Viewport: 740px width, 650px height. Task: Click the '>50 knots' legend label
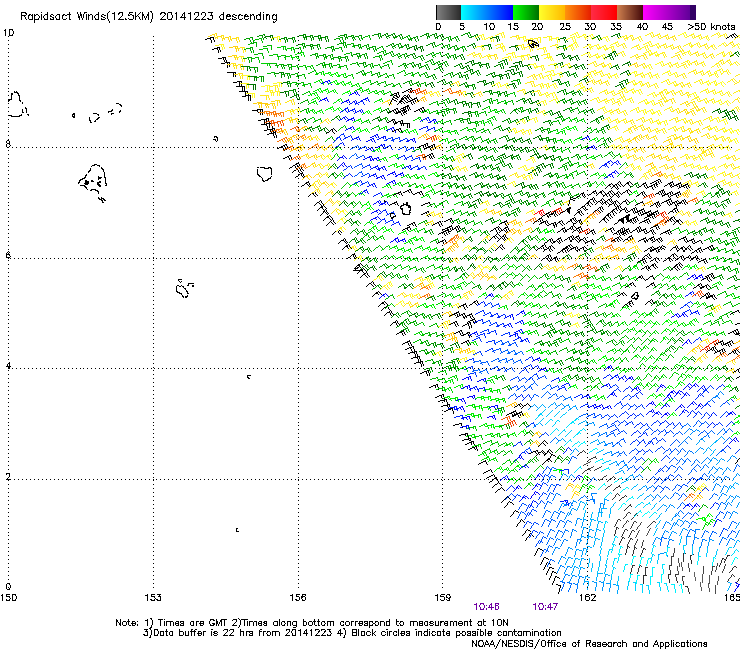712,27
